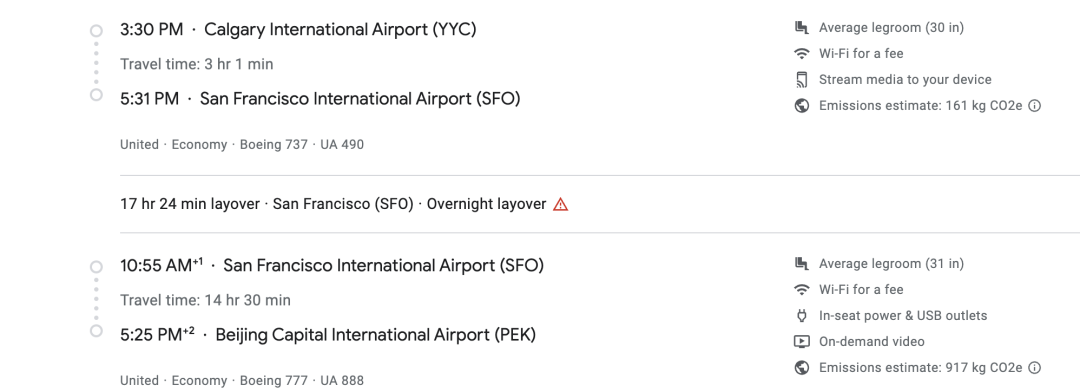The height and width of the screenshot is (392, 1080).
Task: Click the Calgary International Airport (YYC) departure text
Action: coord(340,30)
